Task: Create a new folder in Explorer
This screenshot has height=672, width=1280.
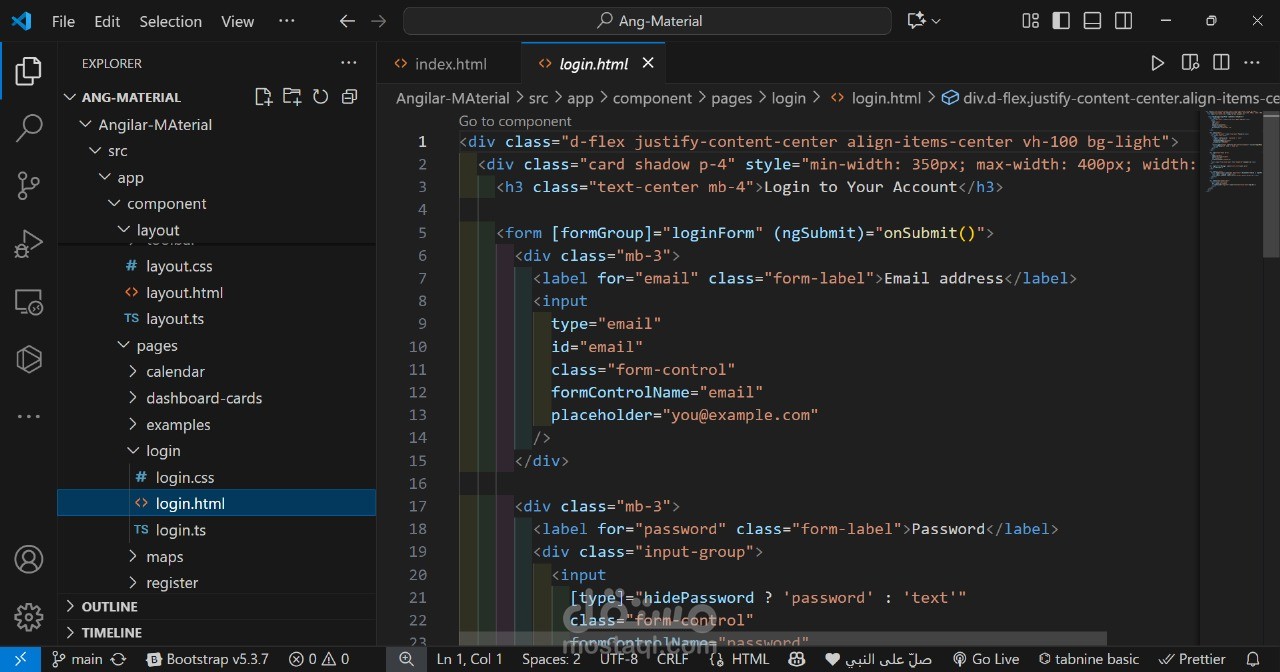Action: (292, 97)
